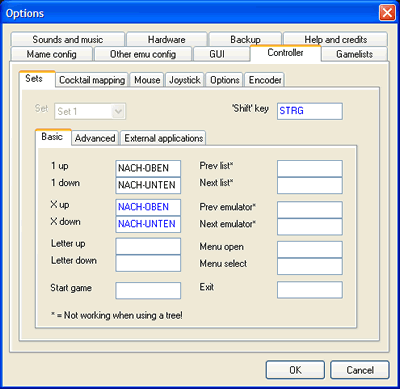
Task: Click the Cancel button
Action: pos(360,370)
